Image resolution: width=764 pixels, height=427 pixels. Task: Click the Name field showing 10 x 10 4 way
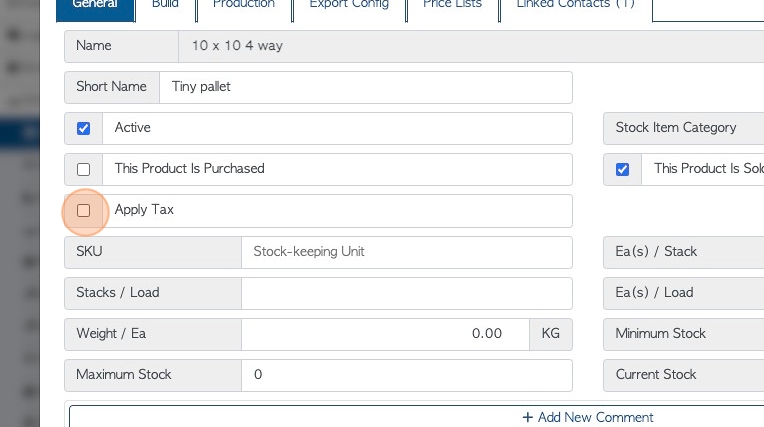[x=471, y=46]
